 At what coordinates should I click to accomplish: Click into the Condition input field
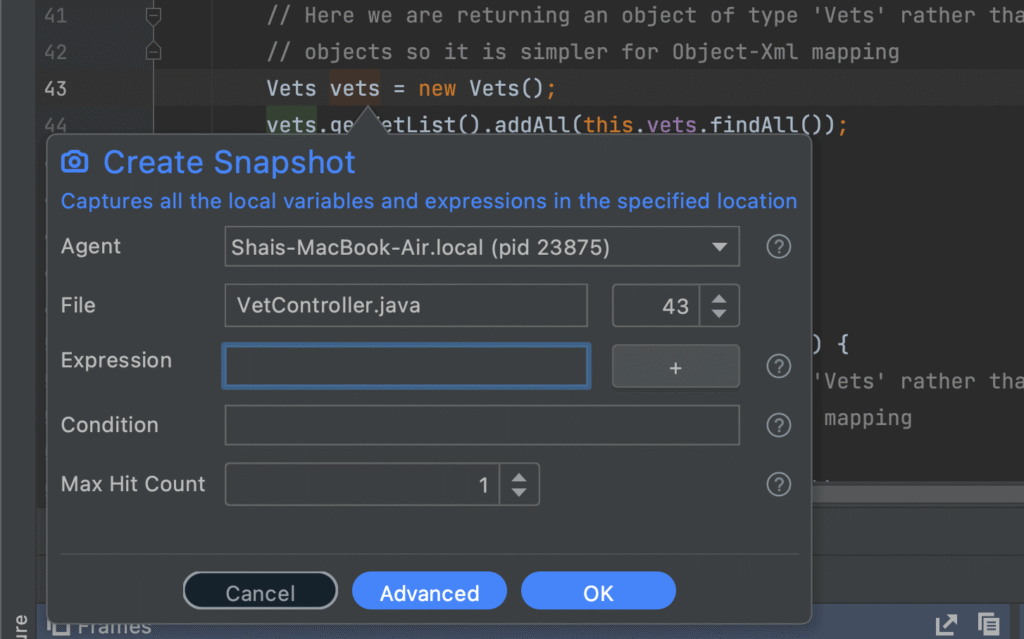[x=481, y=425]
